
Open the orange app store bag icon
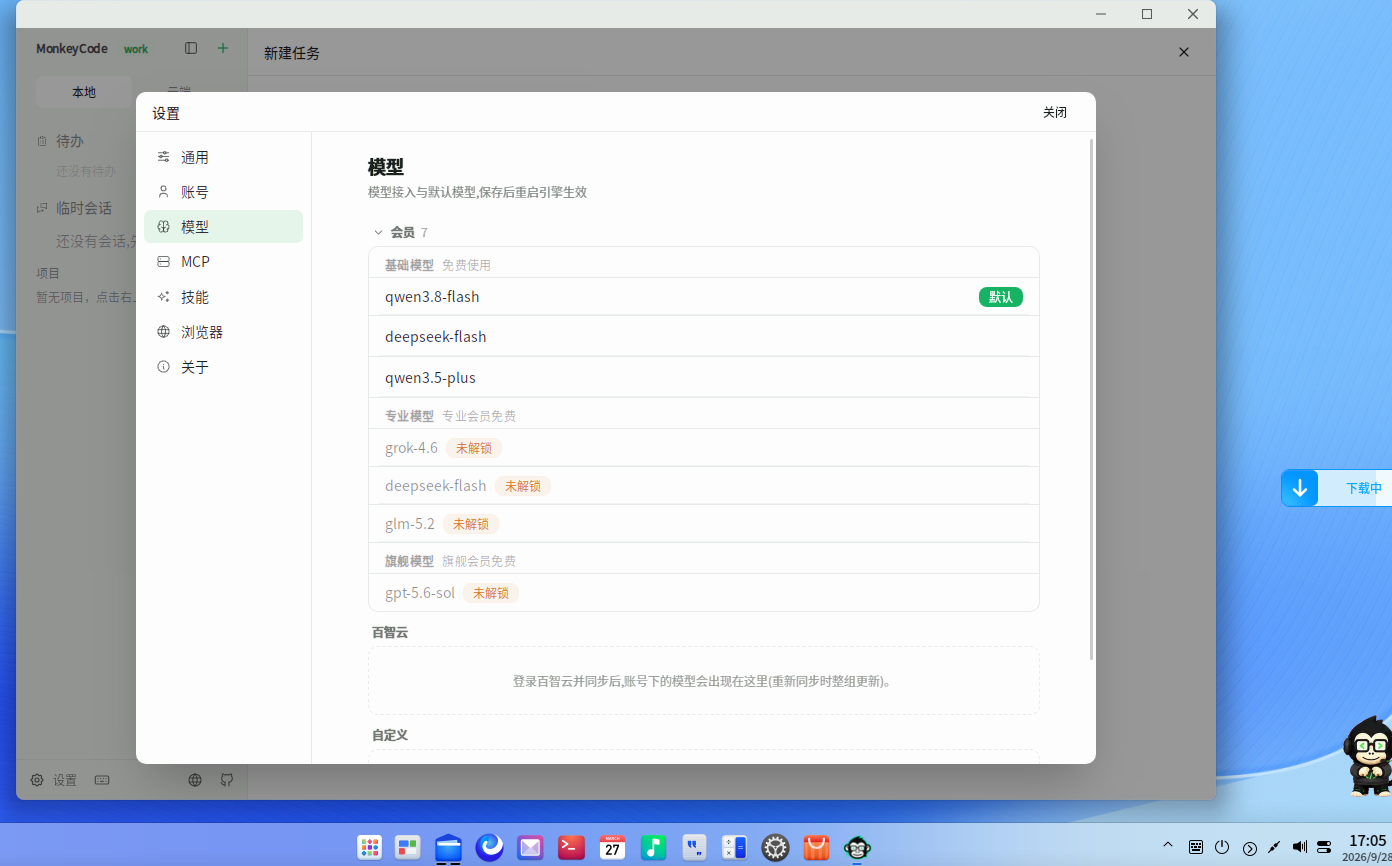[817, 848]
